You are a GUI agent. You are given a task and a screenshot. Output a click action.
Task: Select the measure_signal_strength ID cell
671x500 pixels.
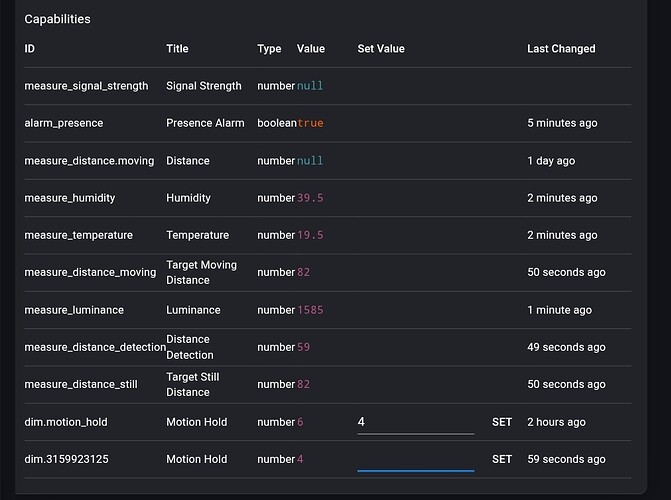tap(86, 86)
